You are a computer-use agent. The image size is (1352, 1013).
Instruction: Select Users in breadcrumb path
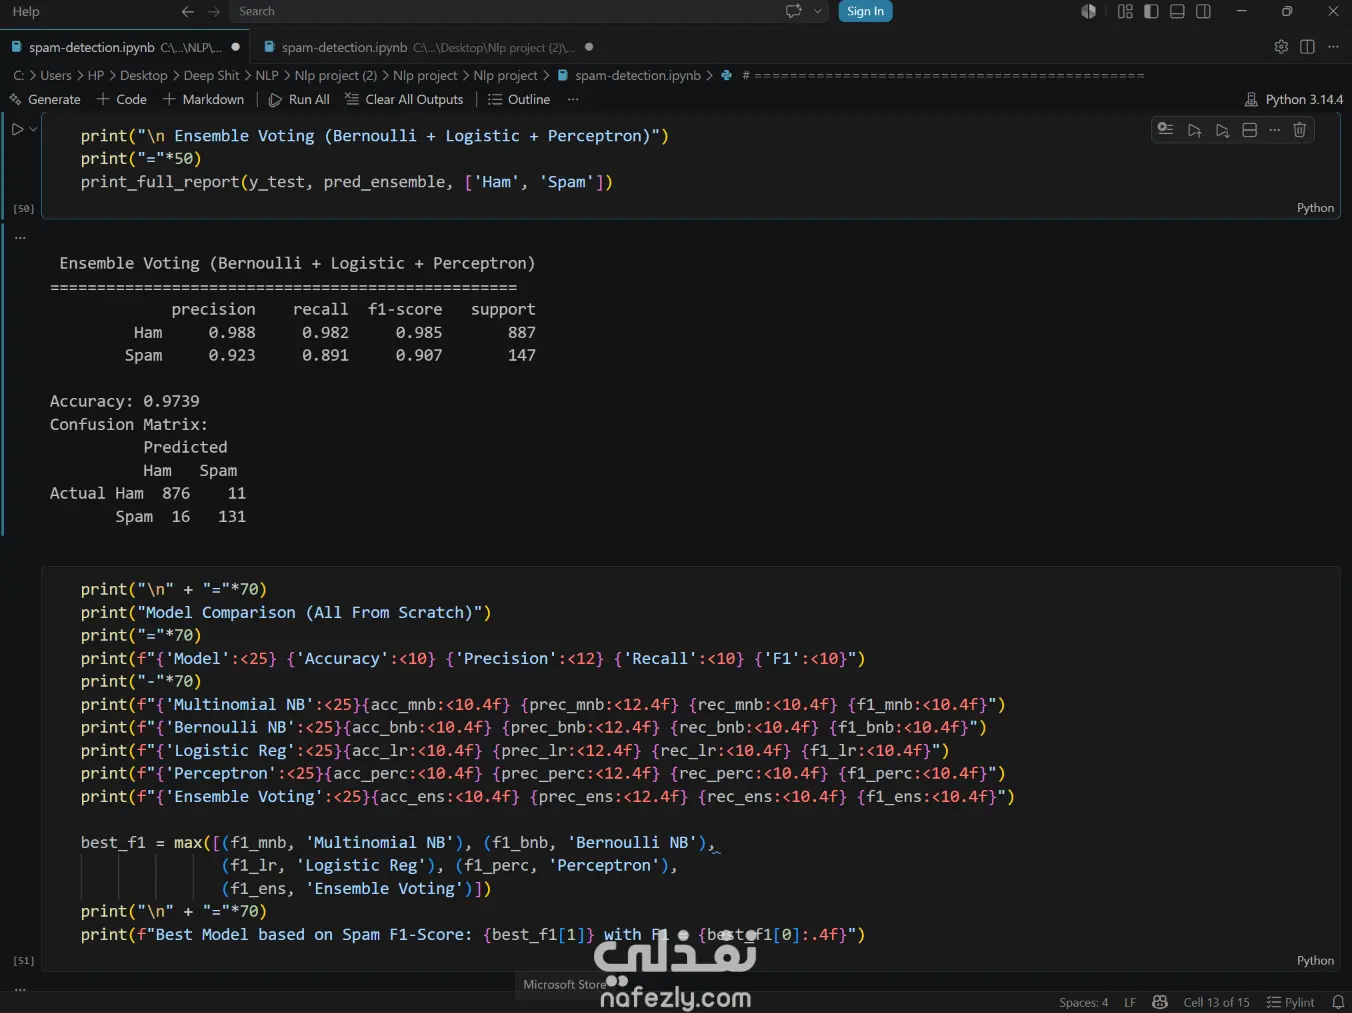coord(56,75)
